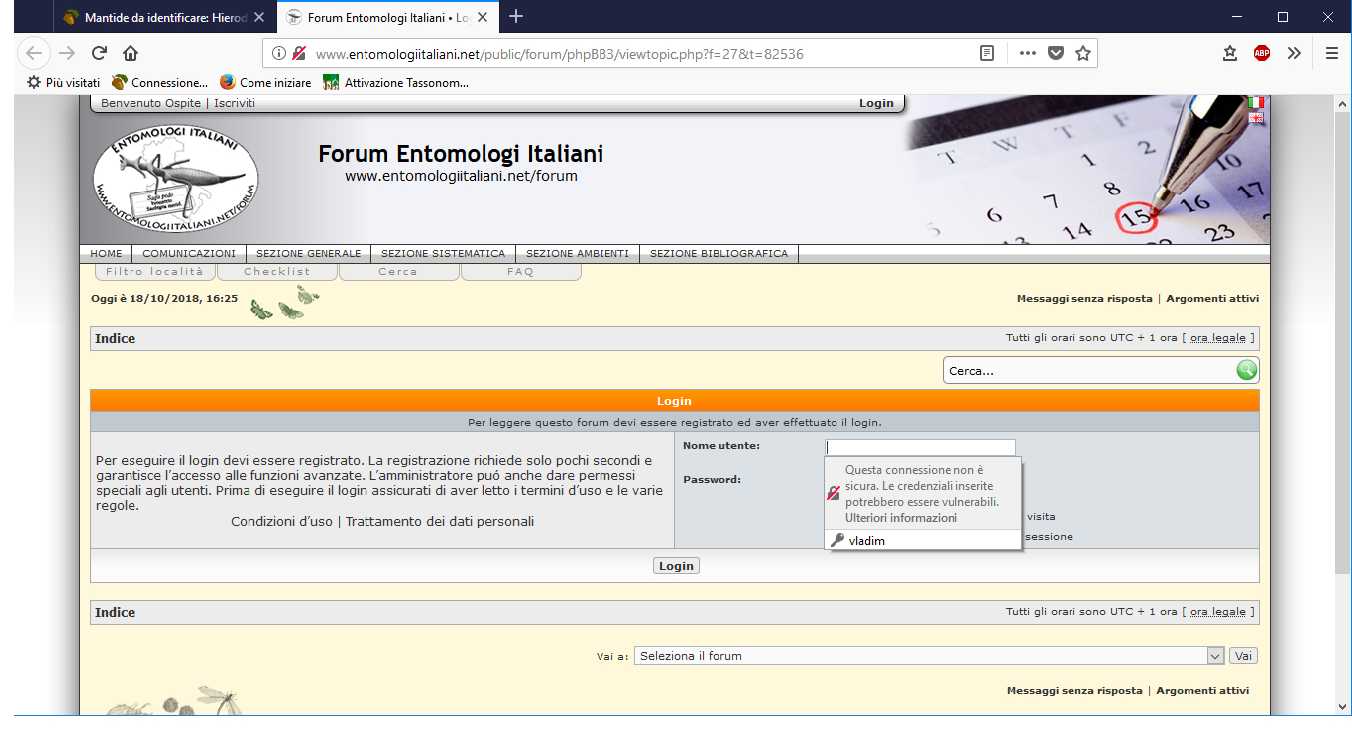Open Ulteriori informazioni in security warning

(900, 518)
